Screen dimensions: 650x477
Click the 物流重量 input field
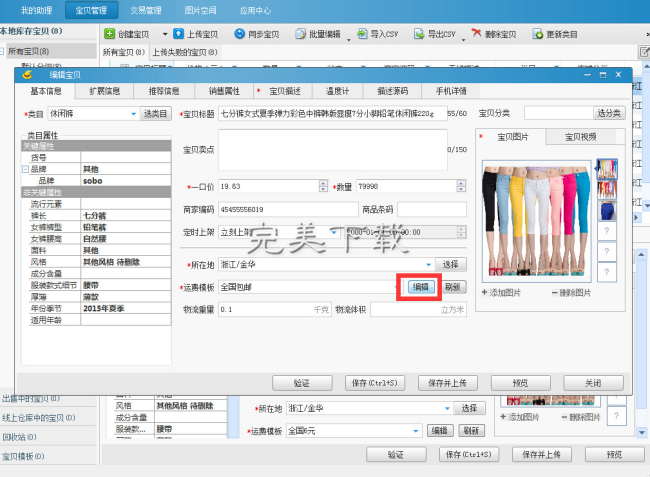(x=274, y=310)
